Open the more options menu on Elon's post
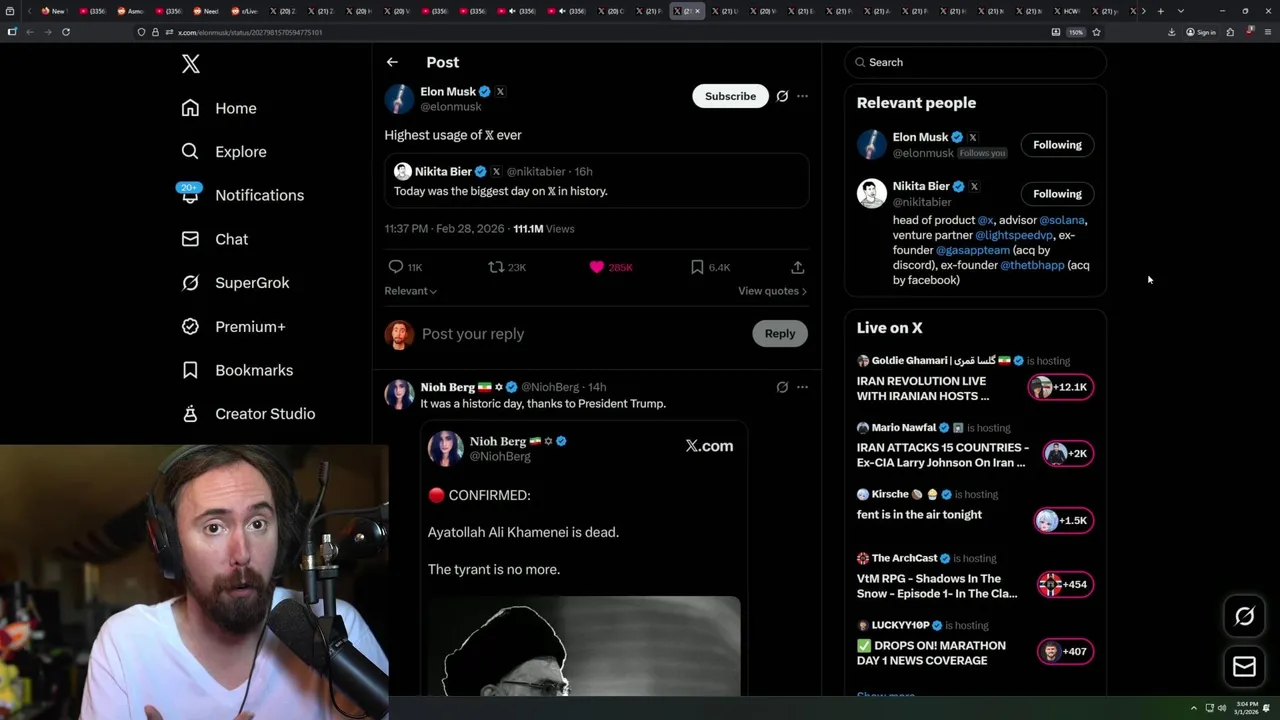Image resolution: width=1280 pixels, height=720 pixels. [802, 96]
